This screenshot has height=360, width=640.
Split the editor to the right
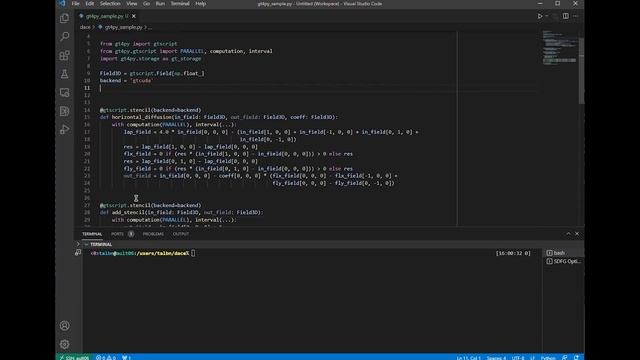coord(566,16)
